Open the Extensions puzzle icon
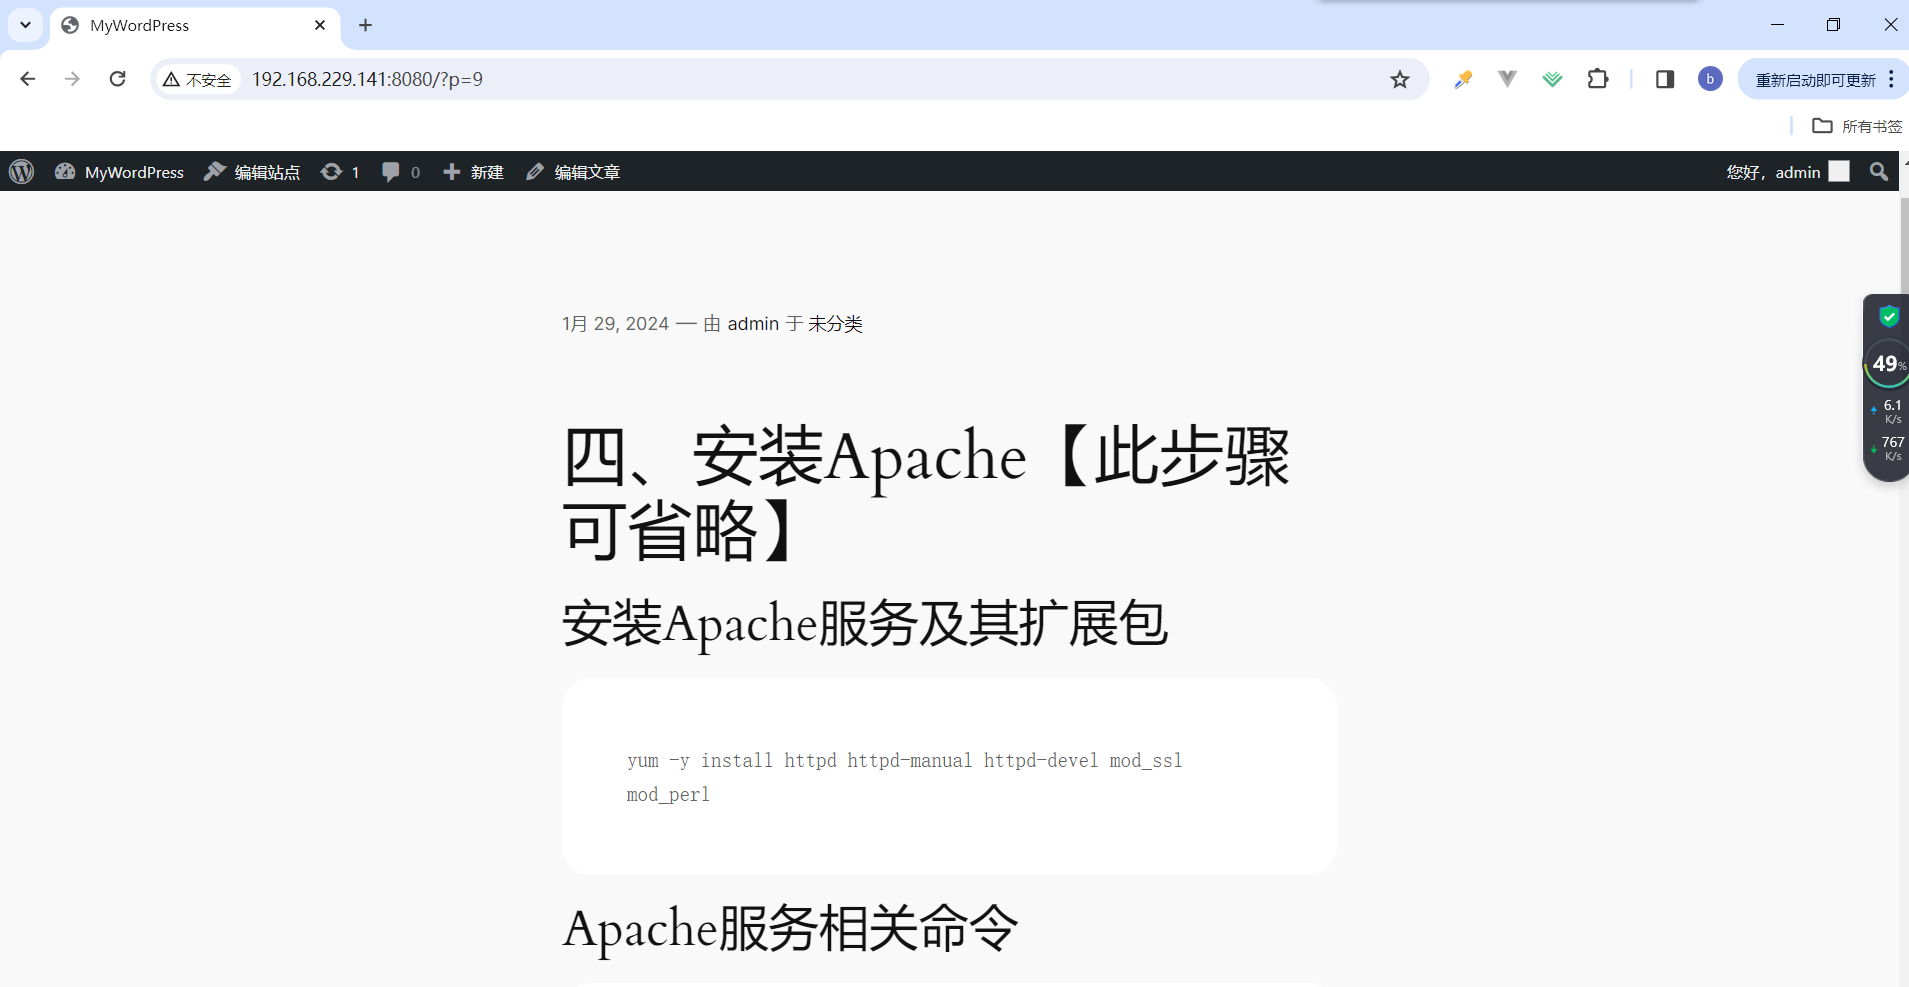The width and height of the screenshot is (1909, 987). 1598,79
